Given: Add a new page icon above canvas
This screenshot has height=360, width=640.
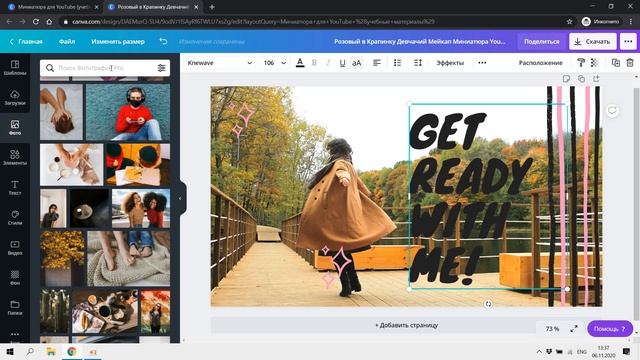Looking at the screenshot, I should pos(596,79).
